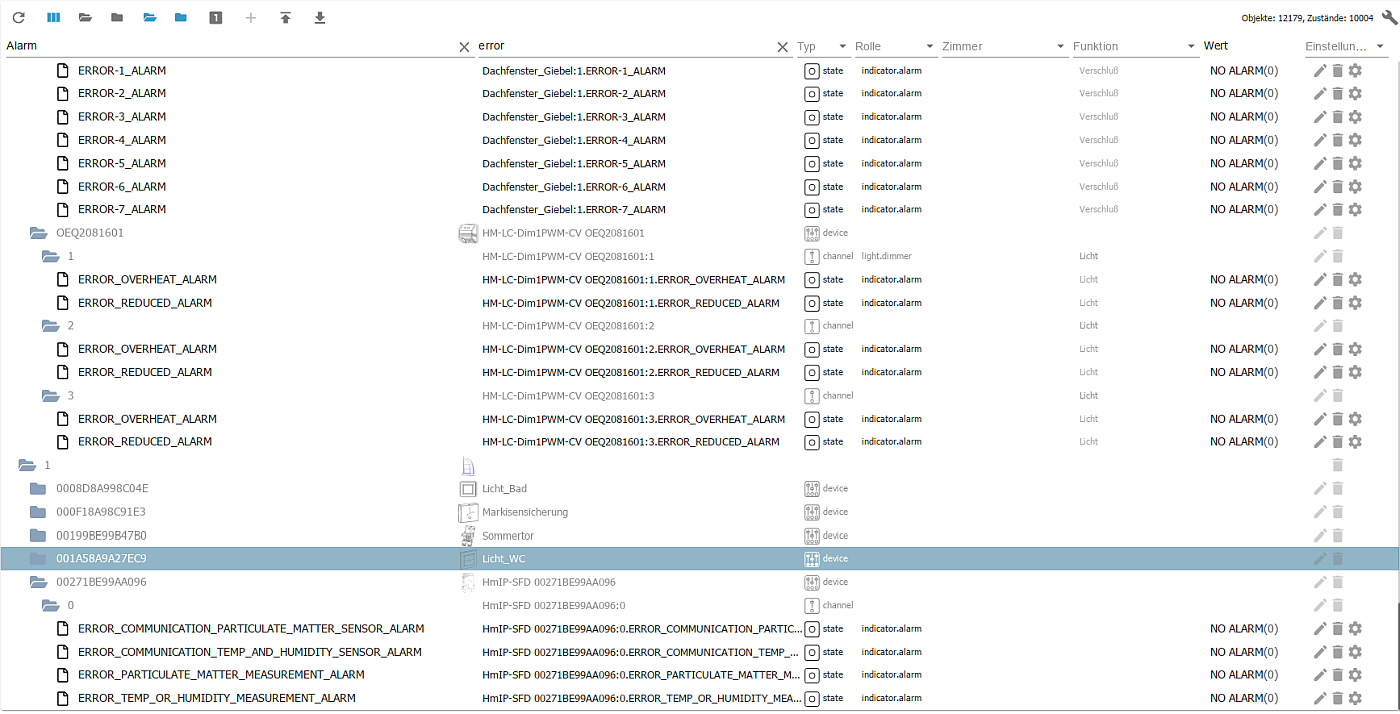Click into the Alarm ID filter field
Image resolution: width=1400 pixels, height=714 pixels.
[230, 46]
